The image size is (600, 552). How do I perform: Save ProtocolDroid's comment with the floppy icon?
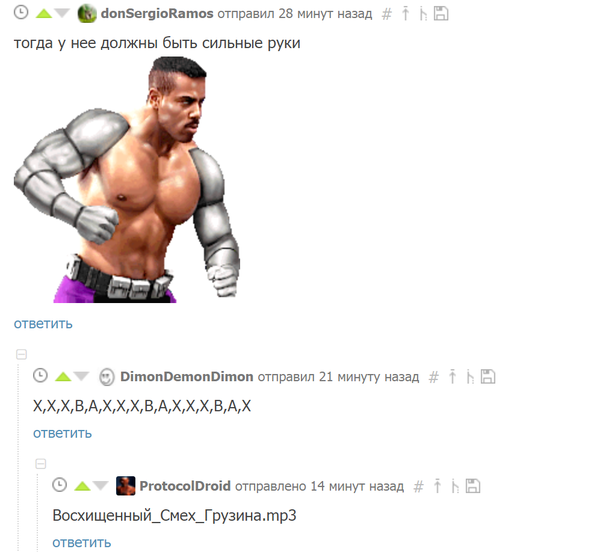(x=473, y=486)
